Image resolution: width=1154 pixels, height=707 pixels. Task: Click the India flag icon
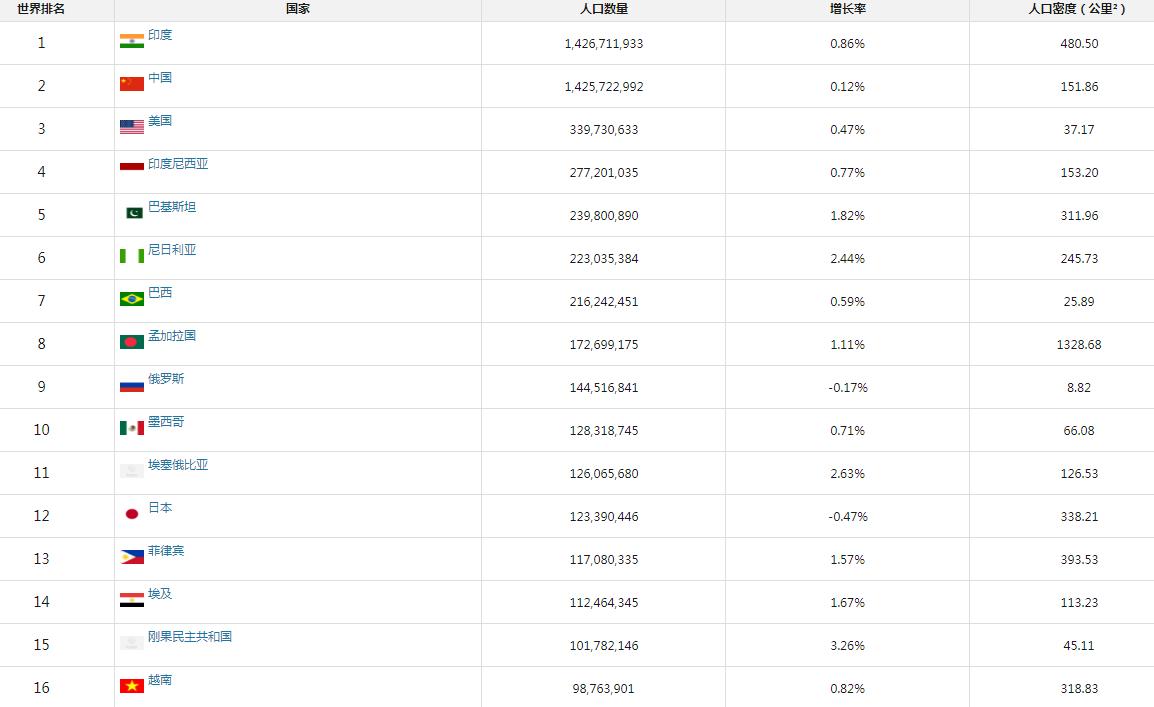(x=131, y=41)
